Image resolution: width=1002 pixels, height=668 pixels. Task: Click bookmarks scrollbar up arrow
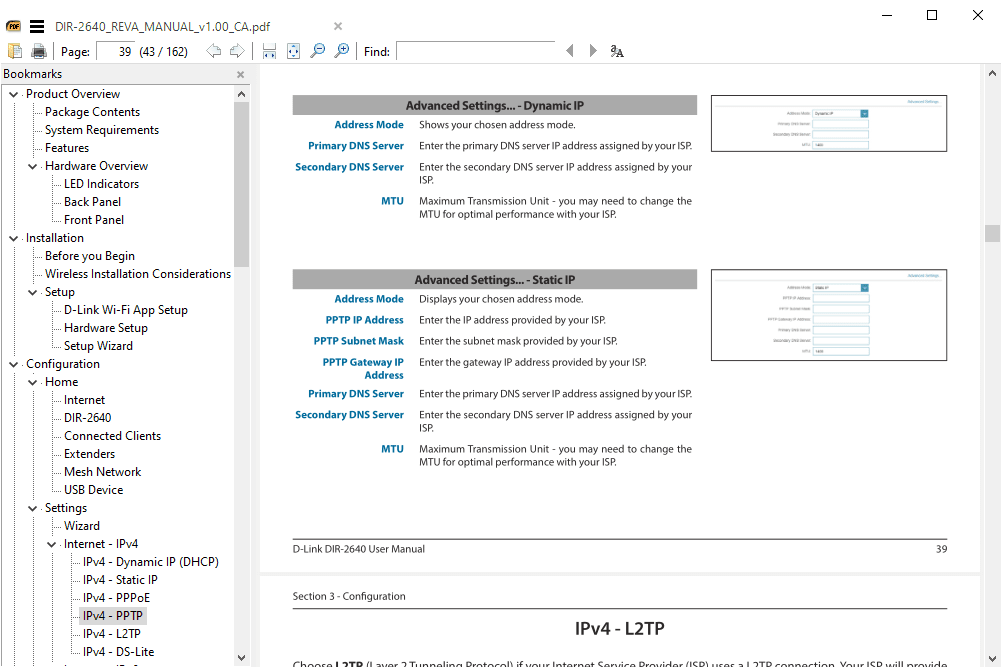tap(242, 94)
